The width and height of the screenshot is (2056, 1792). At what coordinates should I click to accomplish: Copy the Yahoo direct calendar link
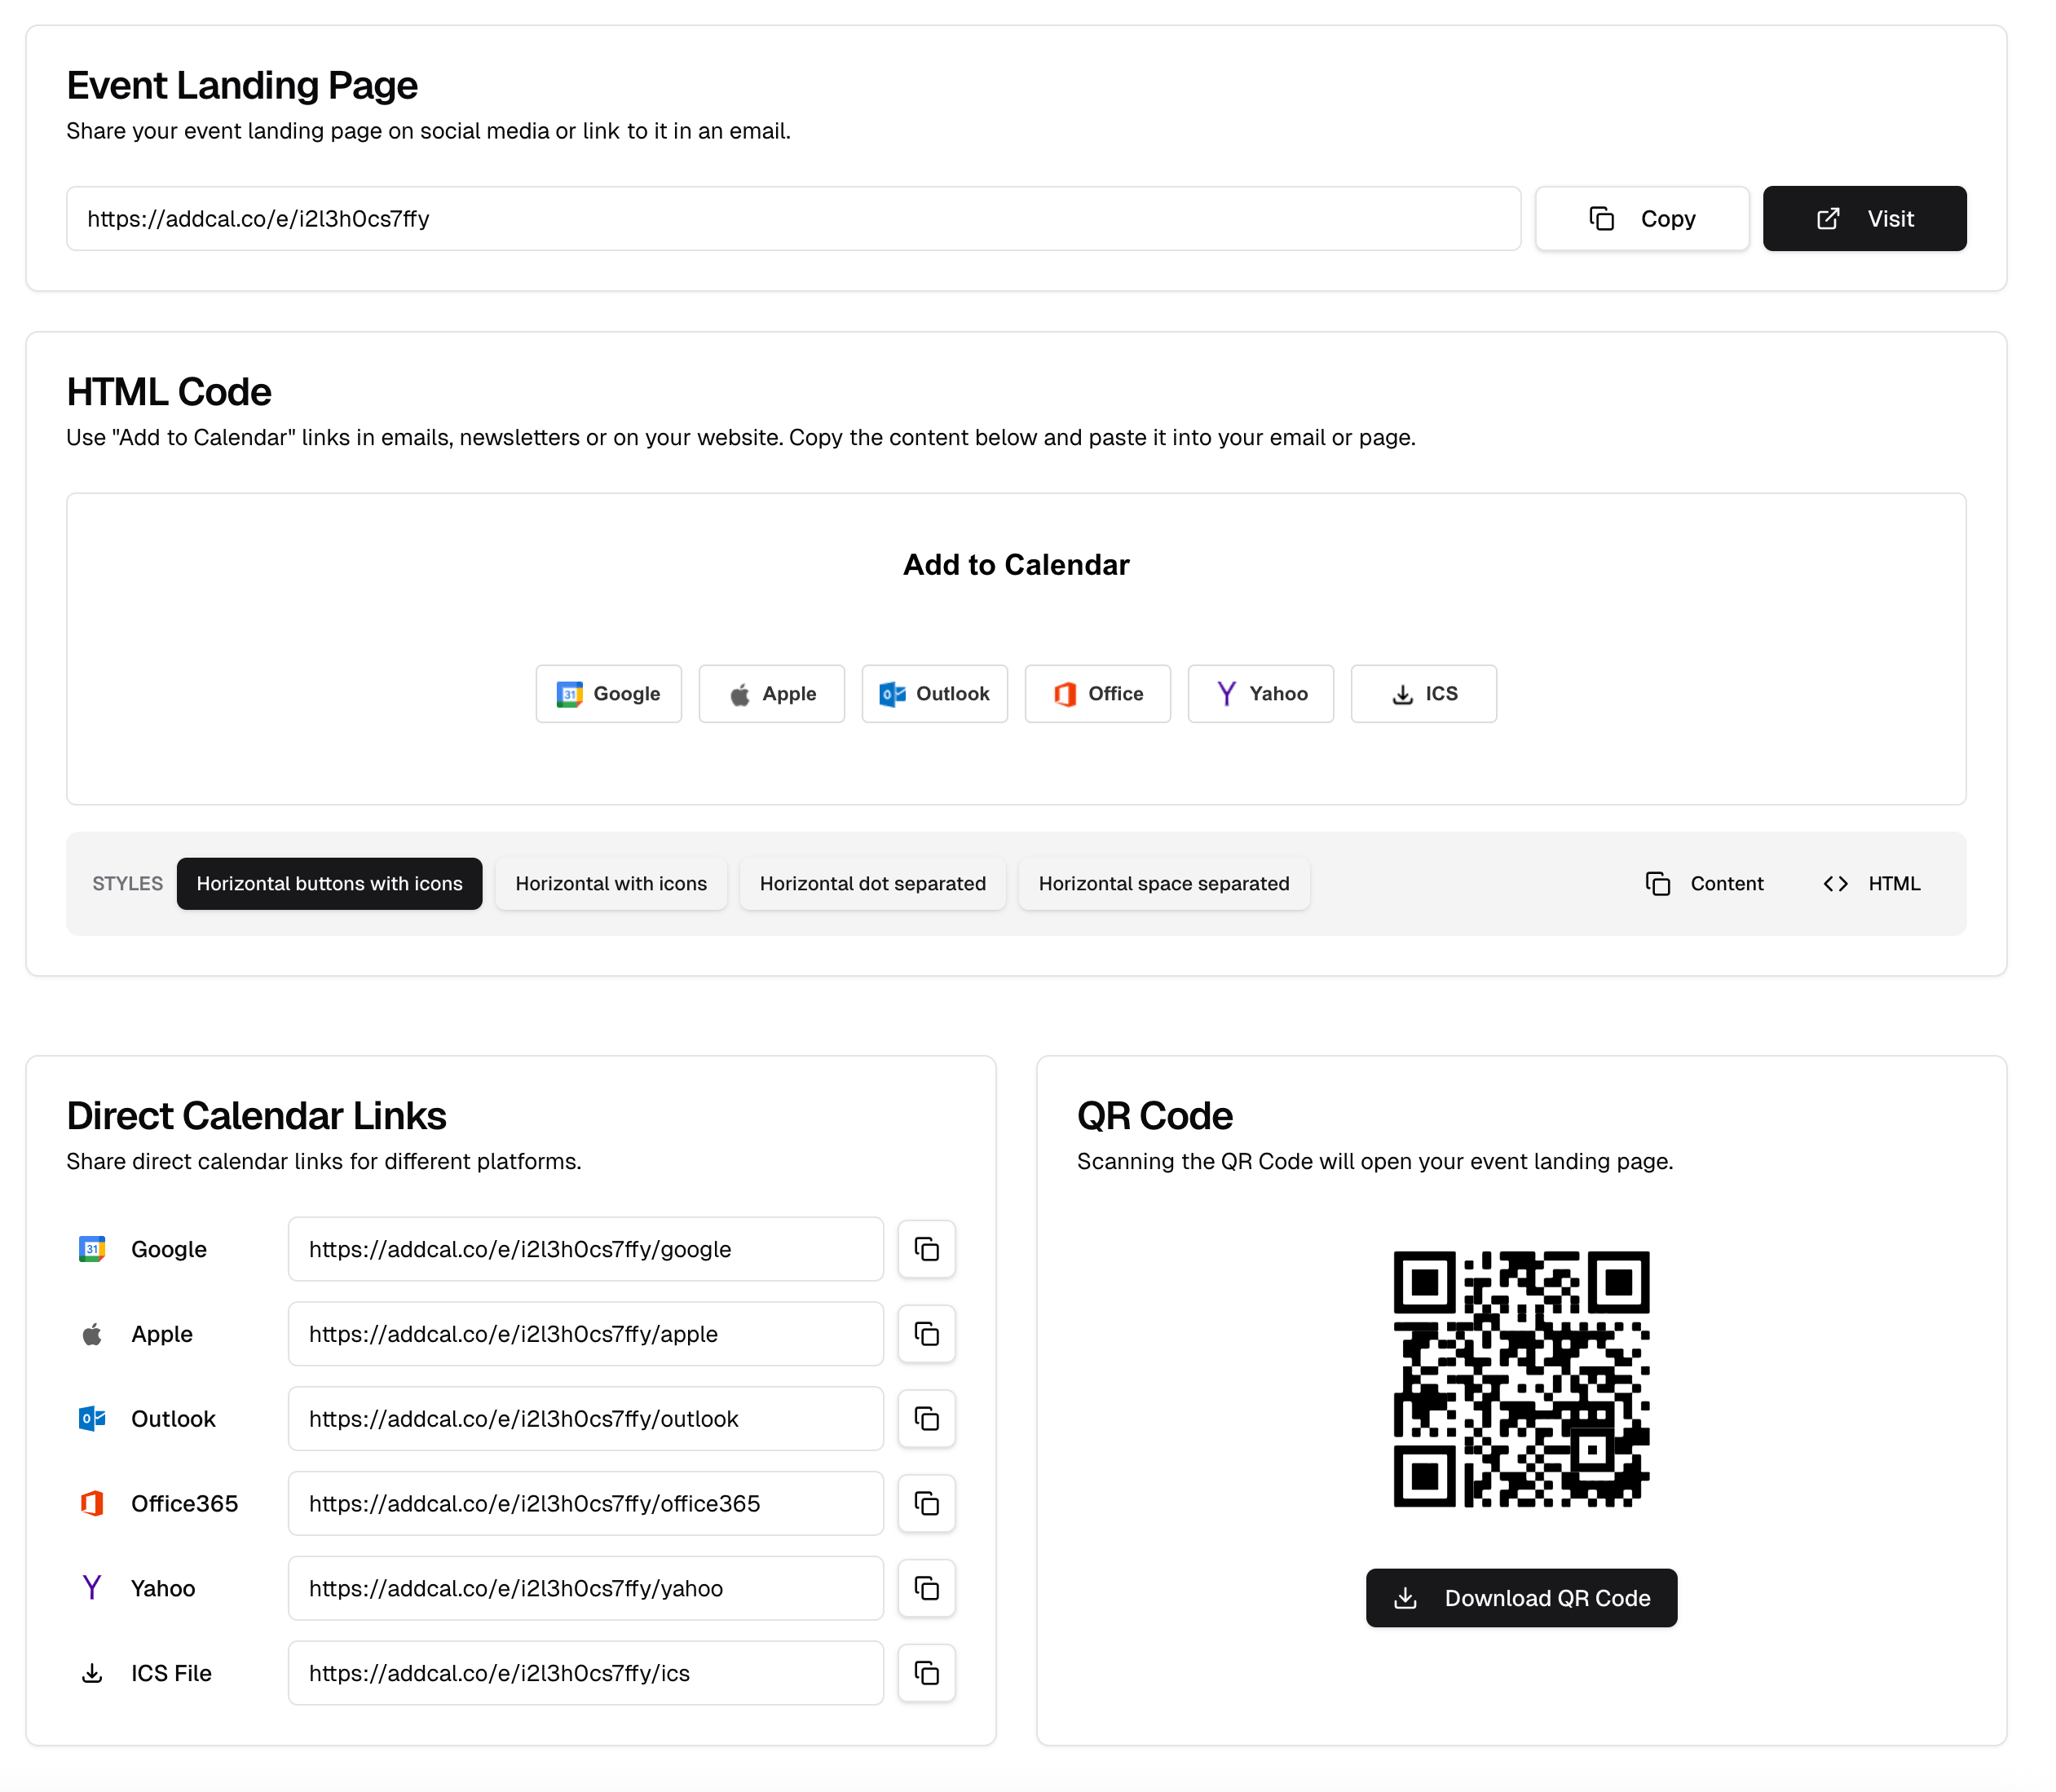click(x=926, y=1588)
